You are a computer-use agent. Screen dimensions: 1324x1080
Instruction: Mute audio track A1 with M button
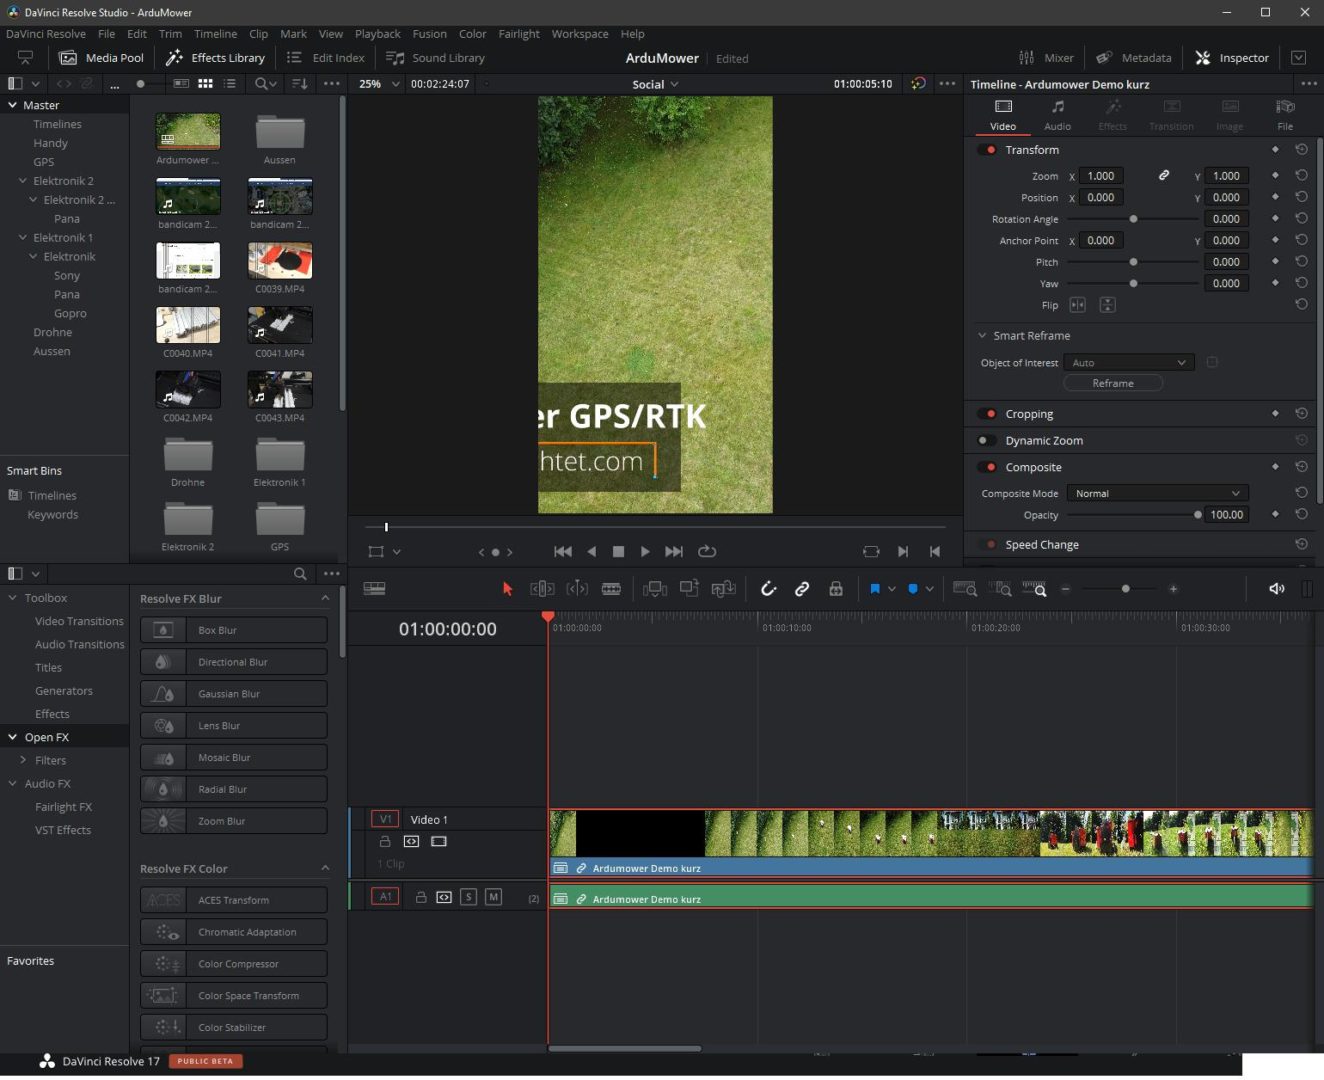(493, 897)
